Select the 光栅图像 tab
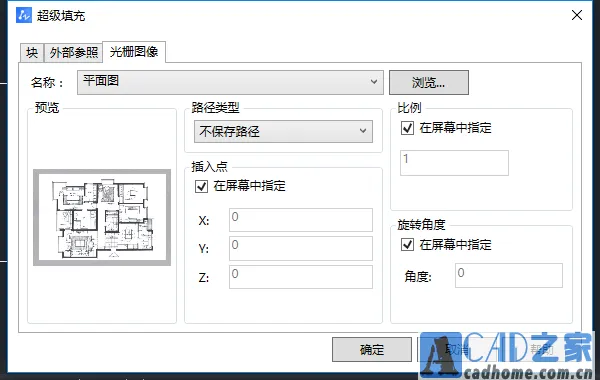The image size is (600, 380). click(x=134, y=51)
